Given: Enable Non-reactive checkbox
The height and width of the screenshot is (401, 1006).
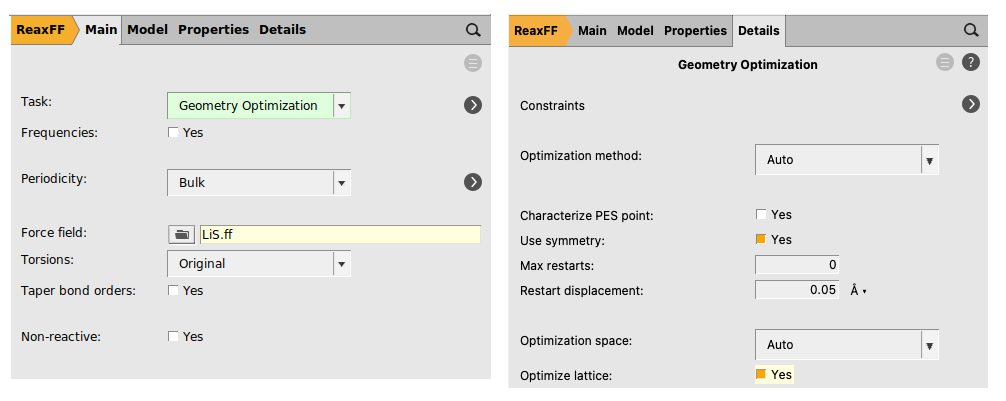Looking at the screenshot, I should tap(173, 336).
